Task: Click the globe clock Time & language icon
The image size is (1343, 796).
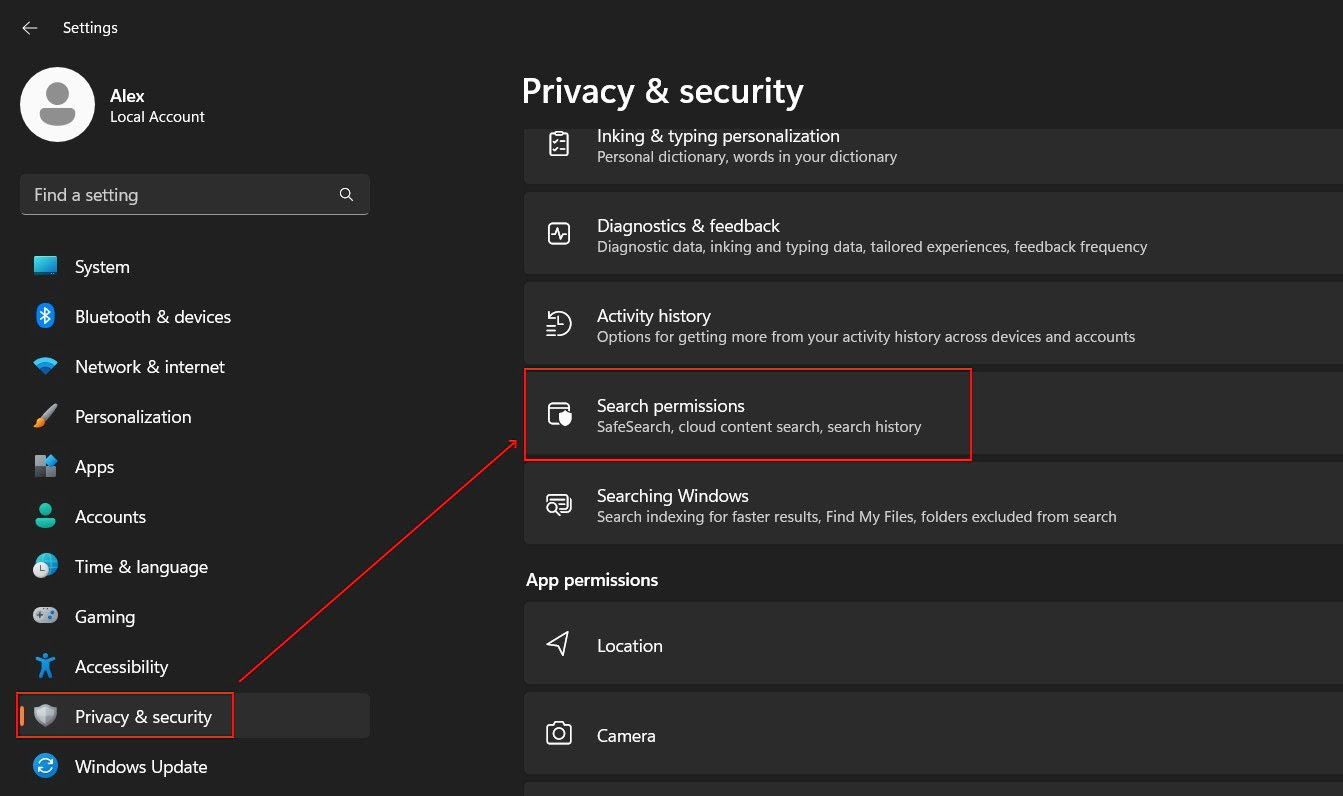Action: [x=45, y=567]
